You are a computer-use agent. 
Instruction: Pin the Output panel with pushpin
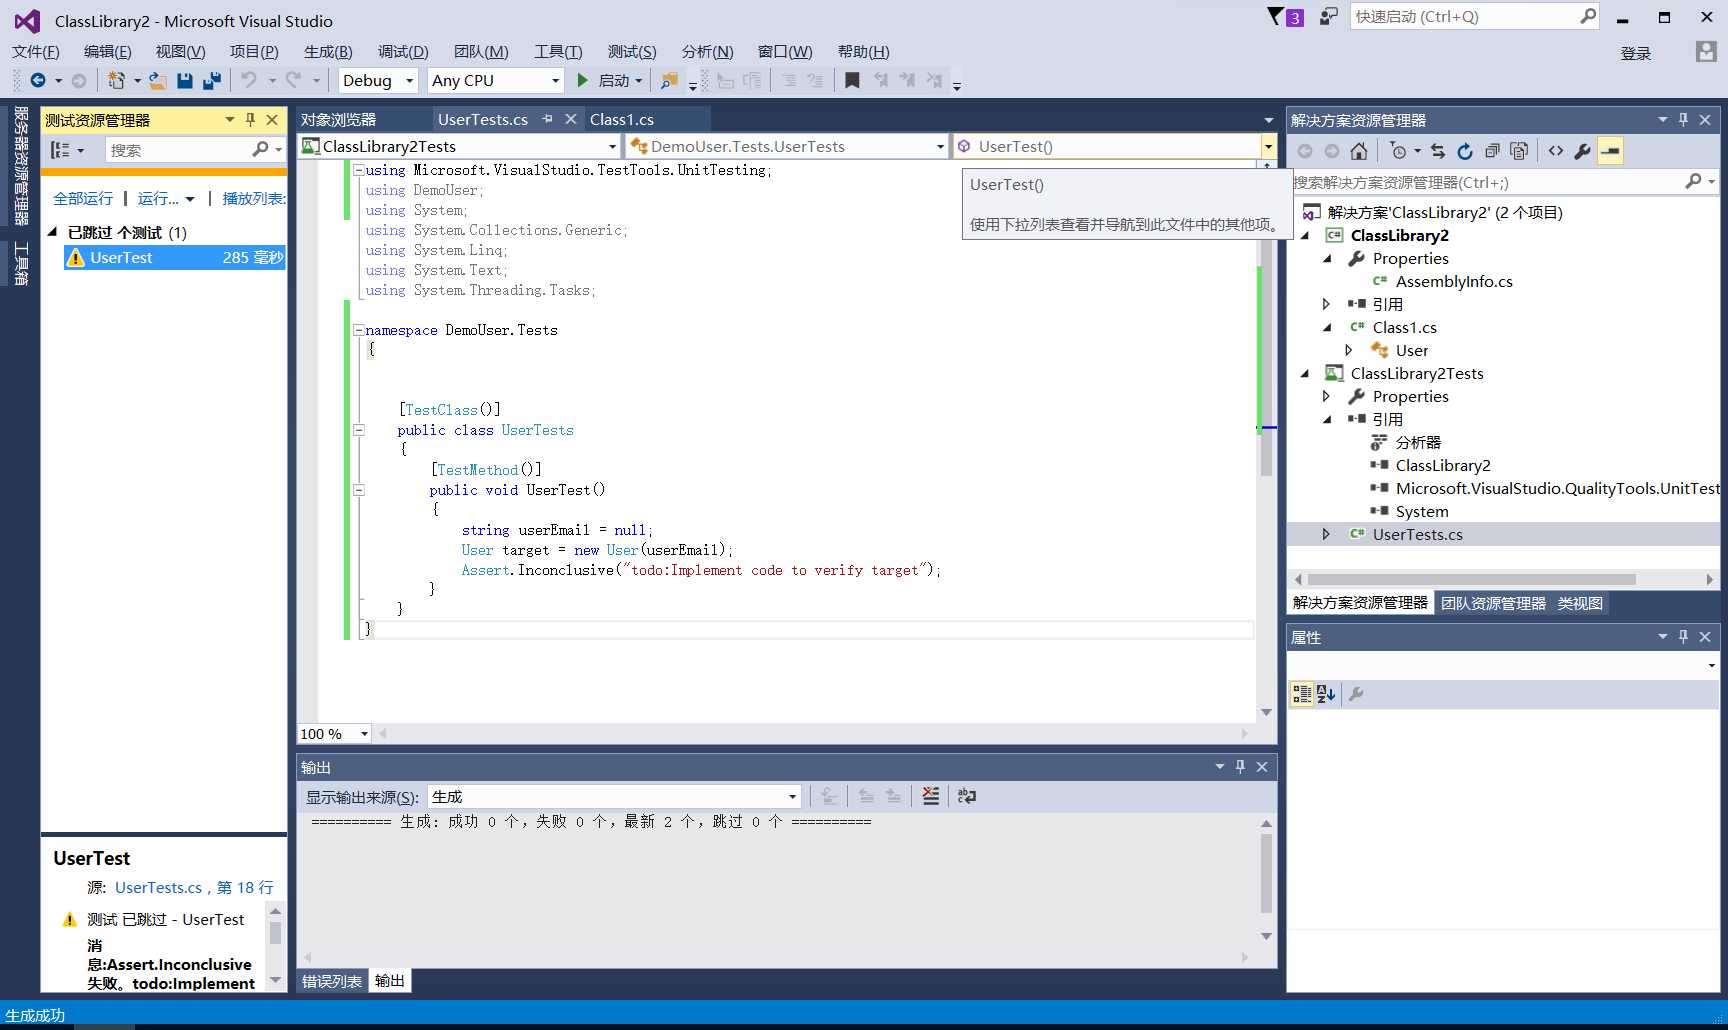[1240, 767]
